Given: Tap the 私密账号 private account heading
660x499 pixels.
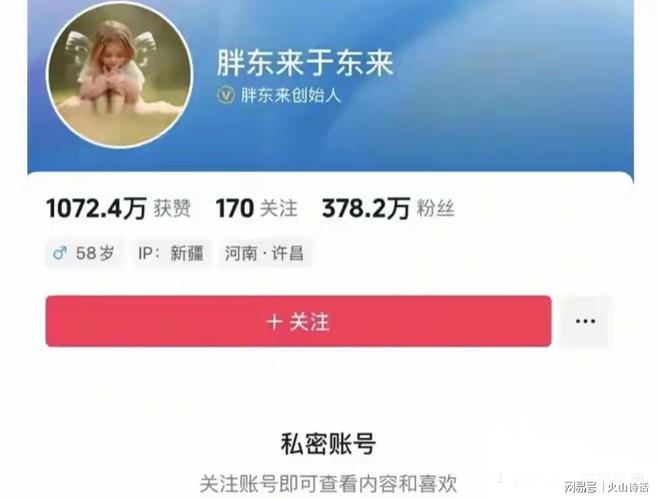Looking at the screenshot, I should (328, 444).
